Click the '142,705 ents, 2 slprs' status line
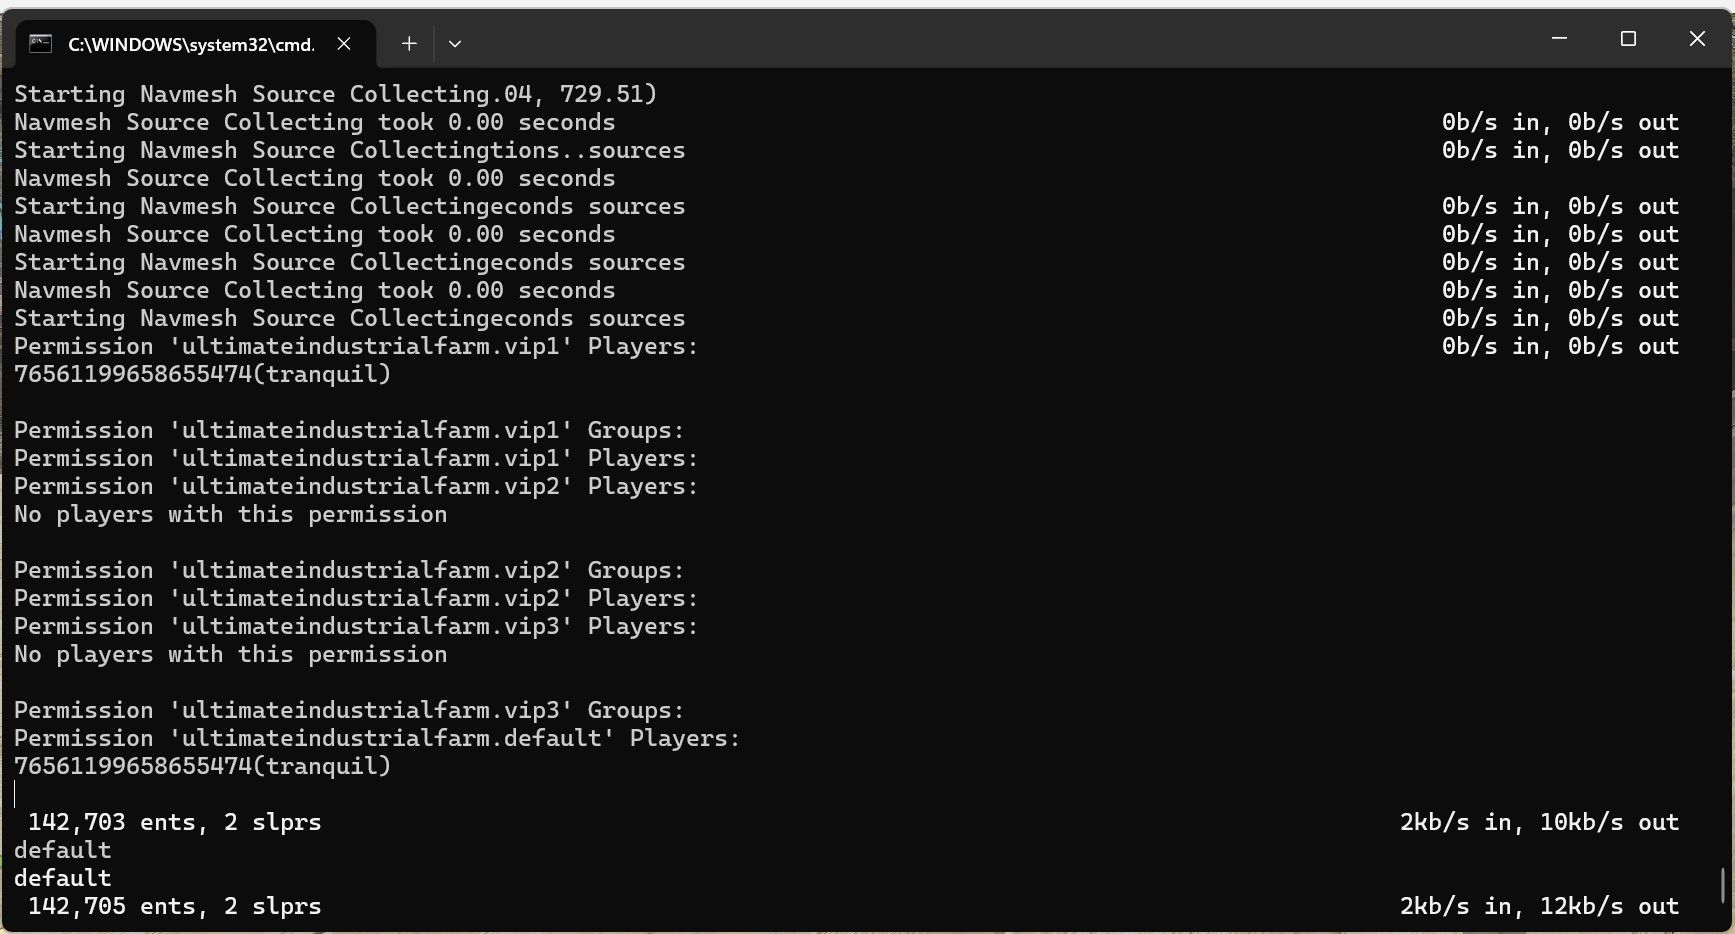1735x934 pixels. [174, 906]
